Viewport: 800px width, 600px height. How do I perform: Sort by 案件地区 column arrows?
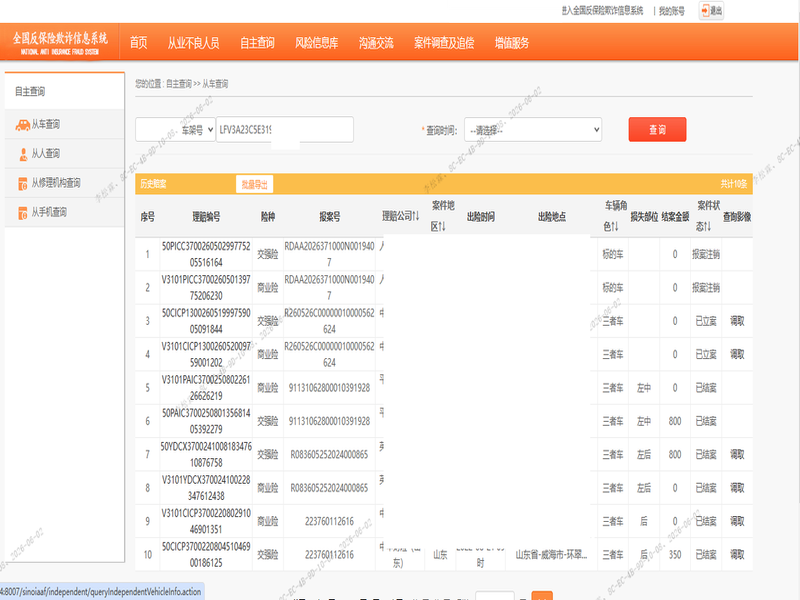[442, 227]
